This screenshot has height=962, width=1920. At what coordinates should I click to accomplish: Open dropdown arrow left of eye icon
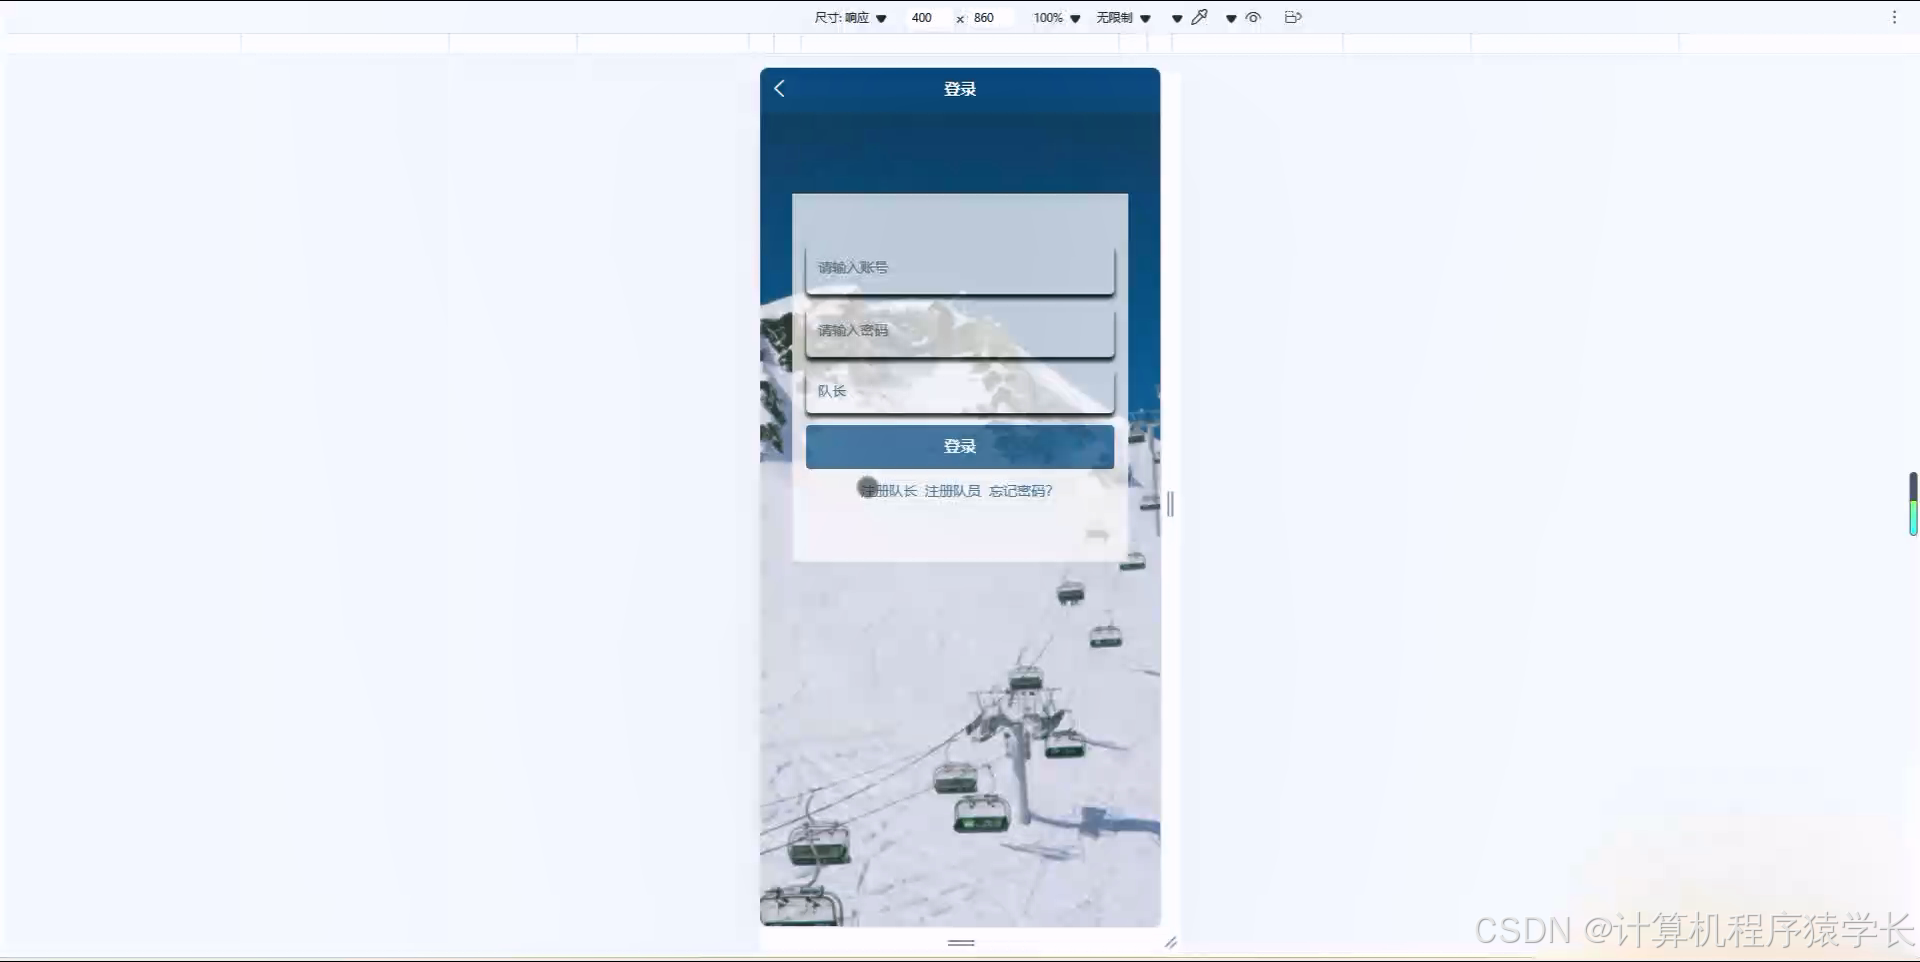click(1231, 18)
